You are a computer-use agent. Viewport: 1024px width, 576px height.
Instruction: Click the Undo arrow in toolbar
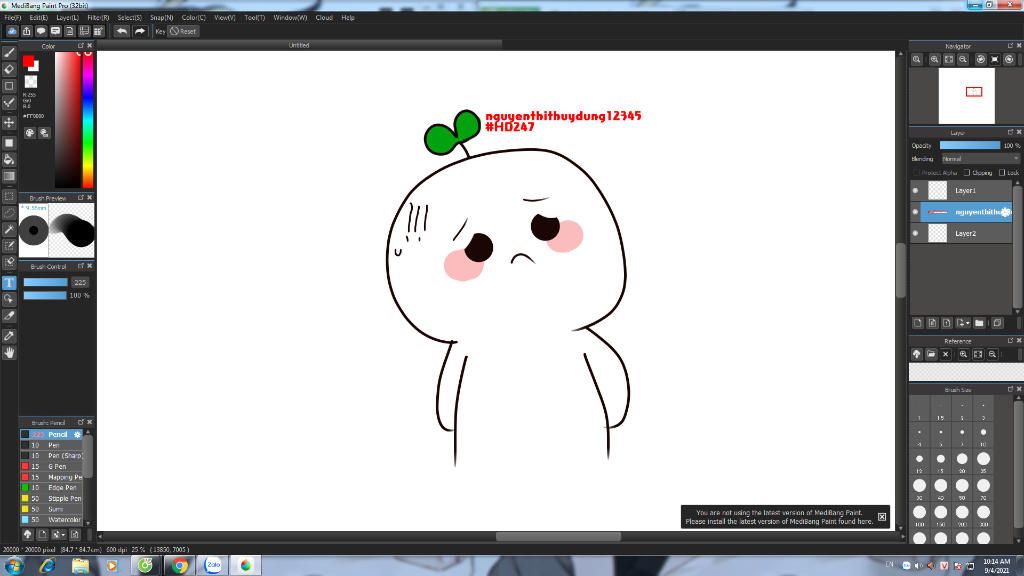pyautogui.click(x=121, y=31)
